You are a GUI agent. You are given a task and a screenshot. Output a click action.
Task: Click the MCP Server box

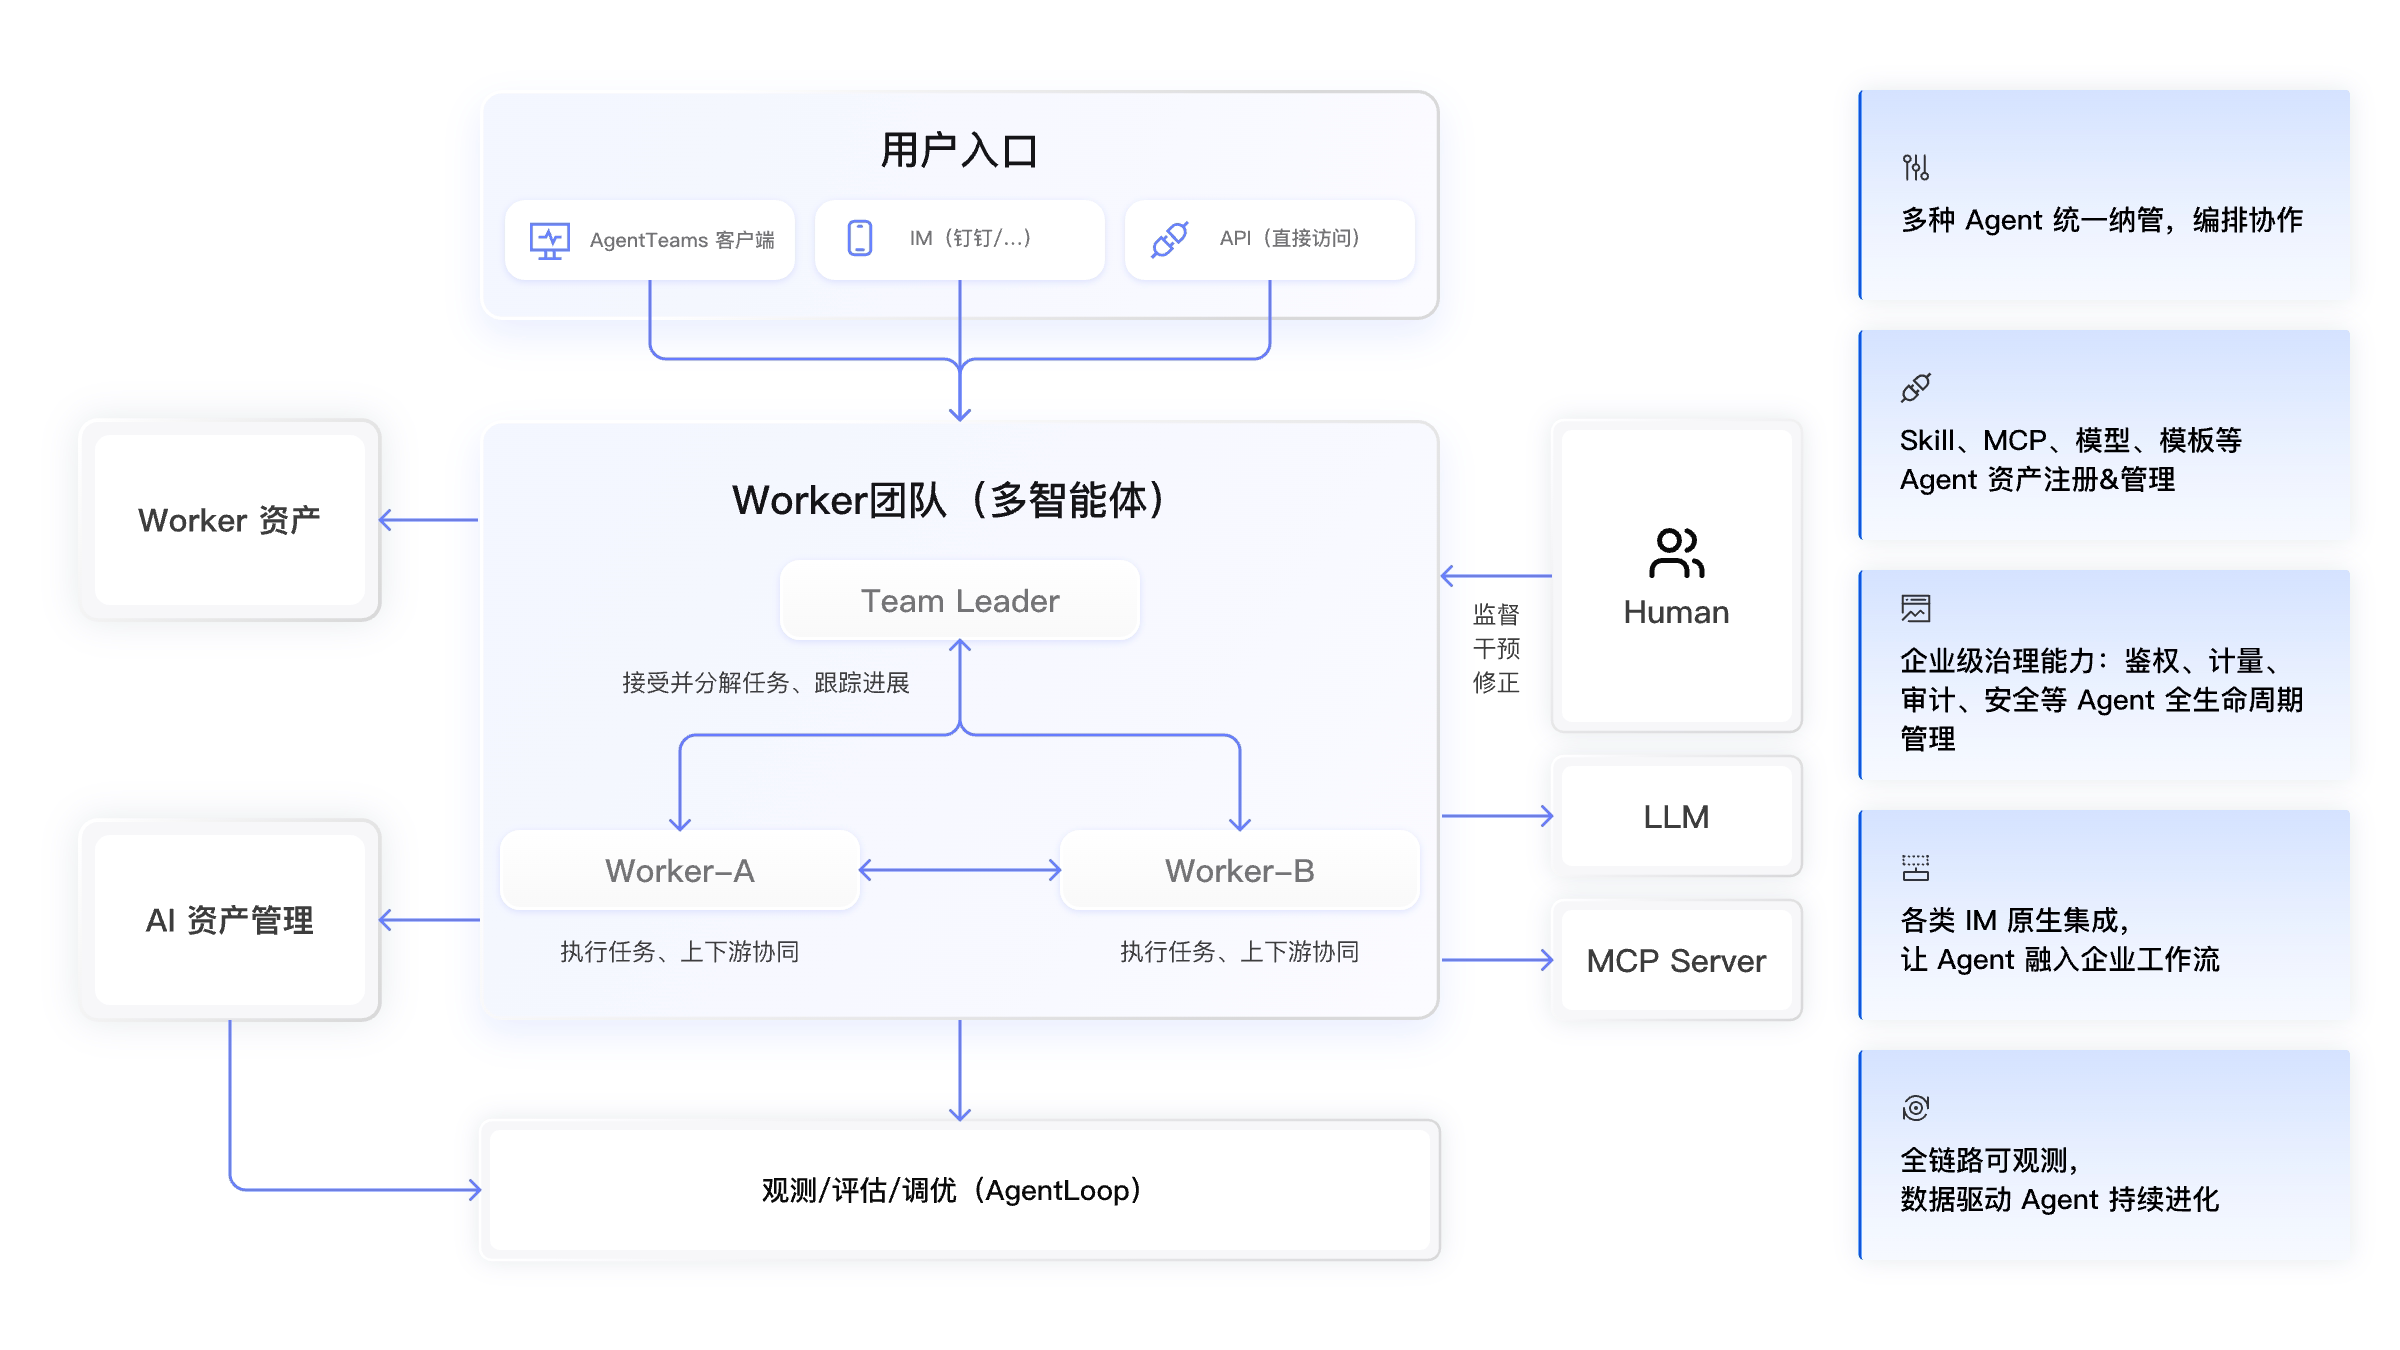pos(1677,960)
